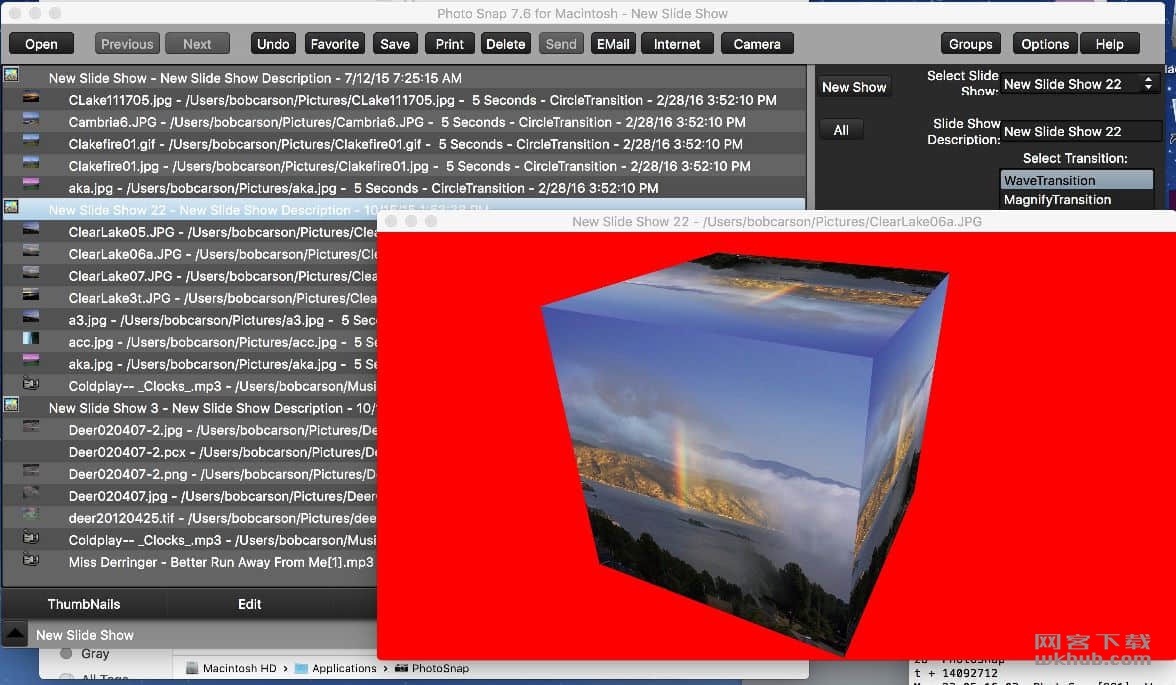Viewport: 1176px width, 685px height.
Task: Delete the selected item
Action: click(506, 44)
